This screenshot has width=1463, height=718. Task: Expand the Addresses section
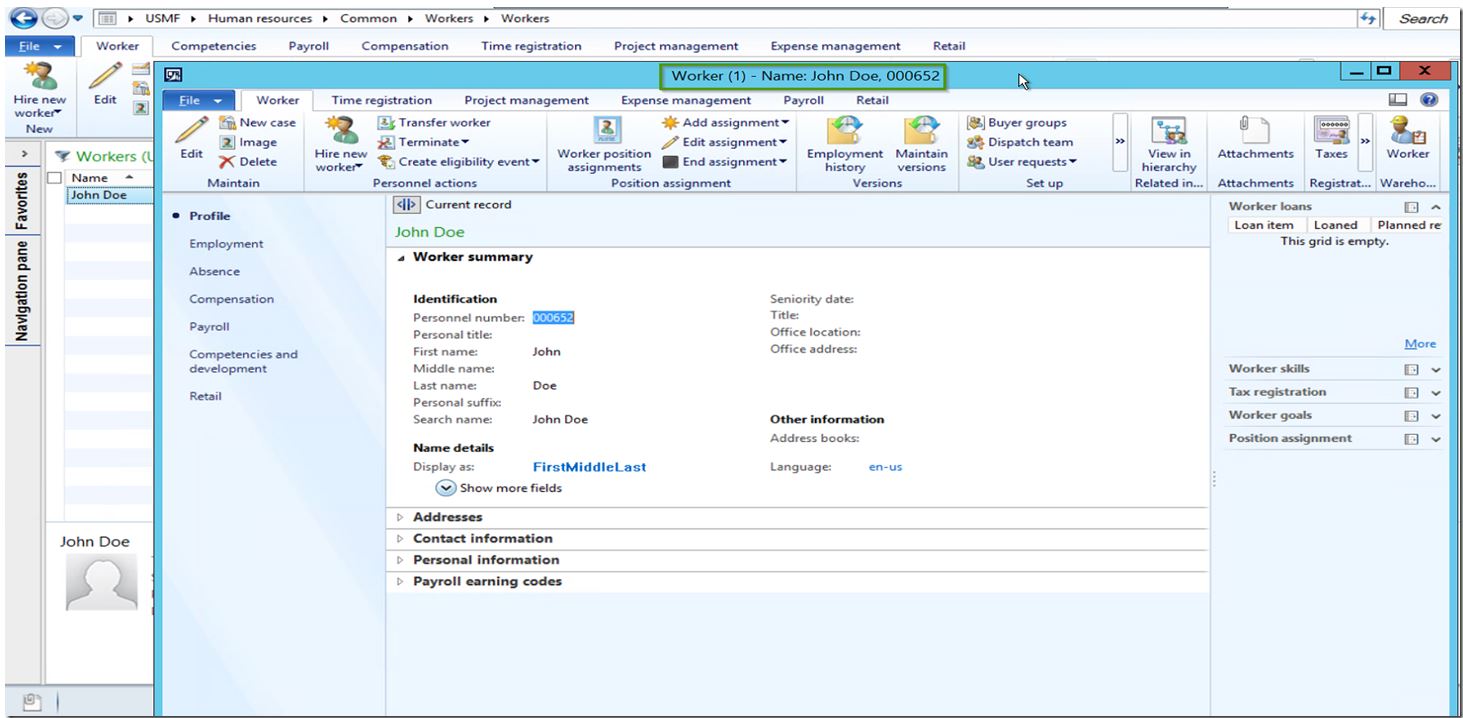(x=447, y=517)
